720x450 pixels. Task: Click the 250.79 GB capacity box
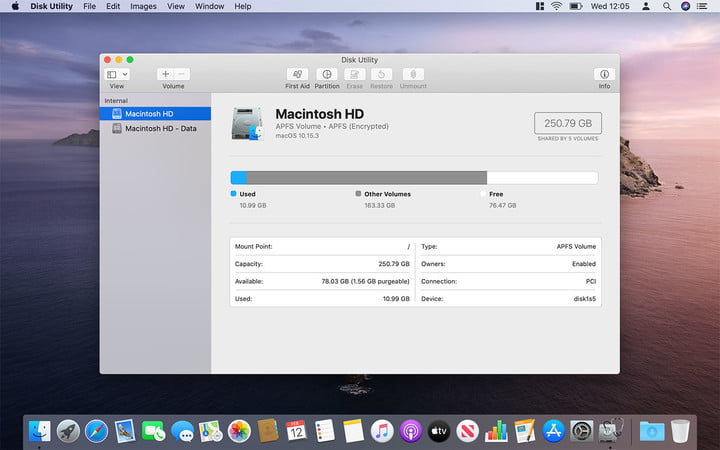pos(567,123)
